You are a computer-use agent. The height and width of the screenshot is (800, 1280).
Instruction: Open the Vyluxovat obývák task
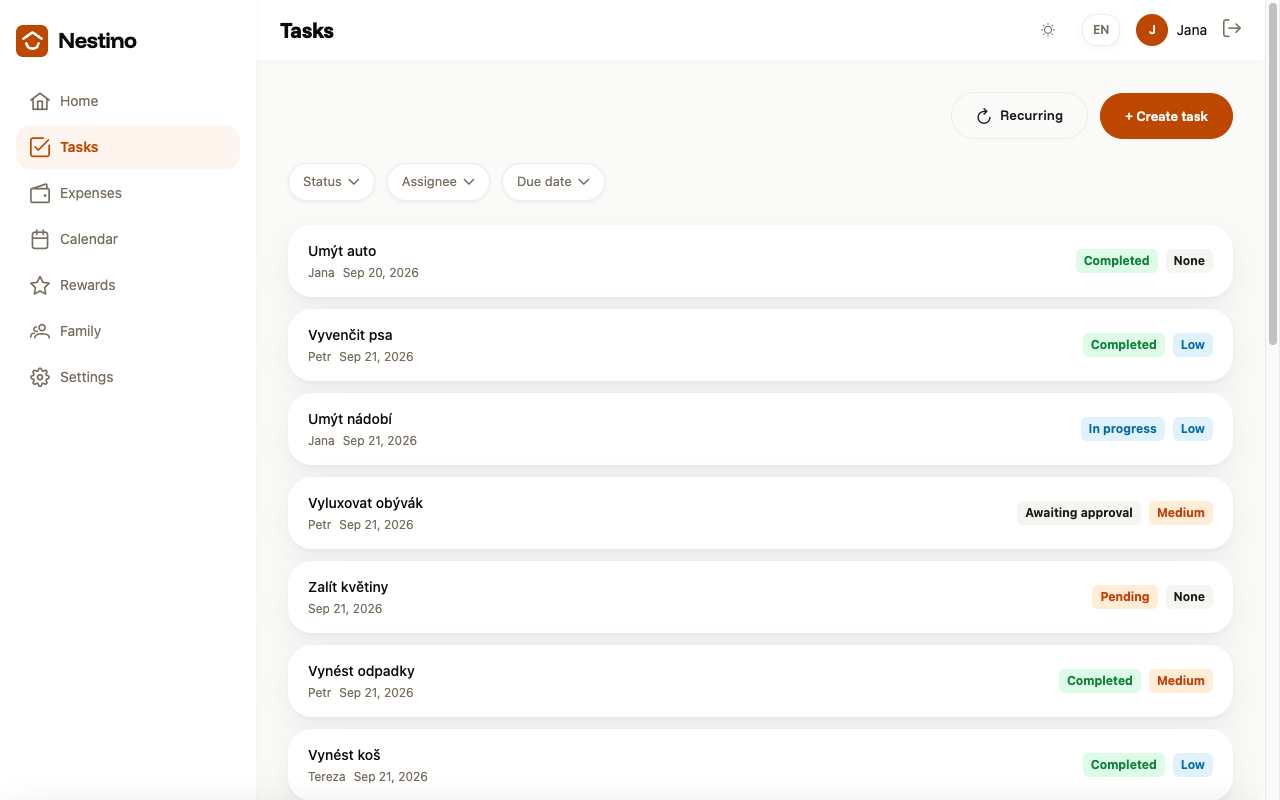coord(760,513)
